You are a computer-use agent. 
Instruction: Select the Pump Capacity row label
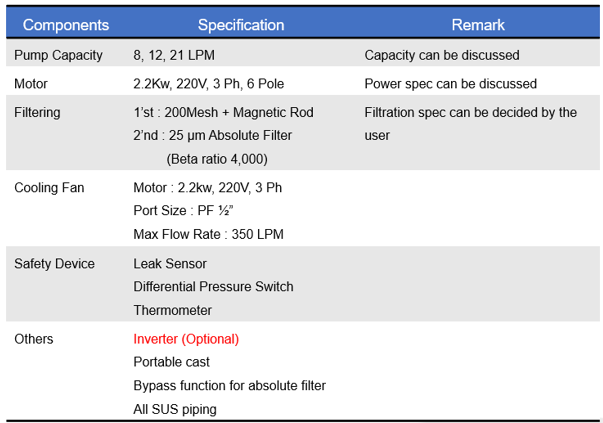pos(58,55)
